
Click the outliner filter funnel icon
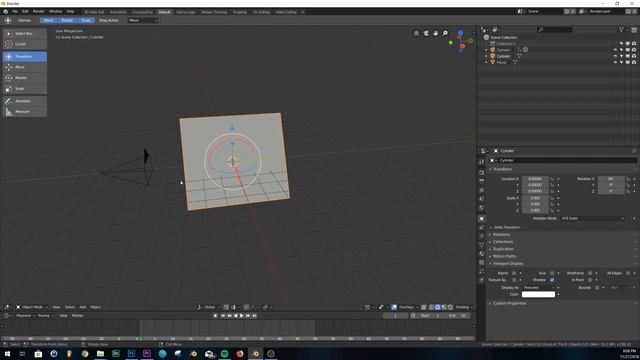622,29
